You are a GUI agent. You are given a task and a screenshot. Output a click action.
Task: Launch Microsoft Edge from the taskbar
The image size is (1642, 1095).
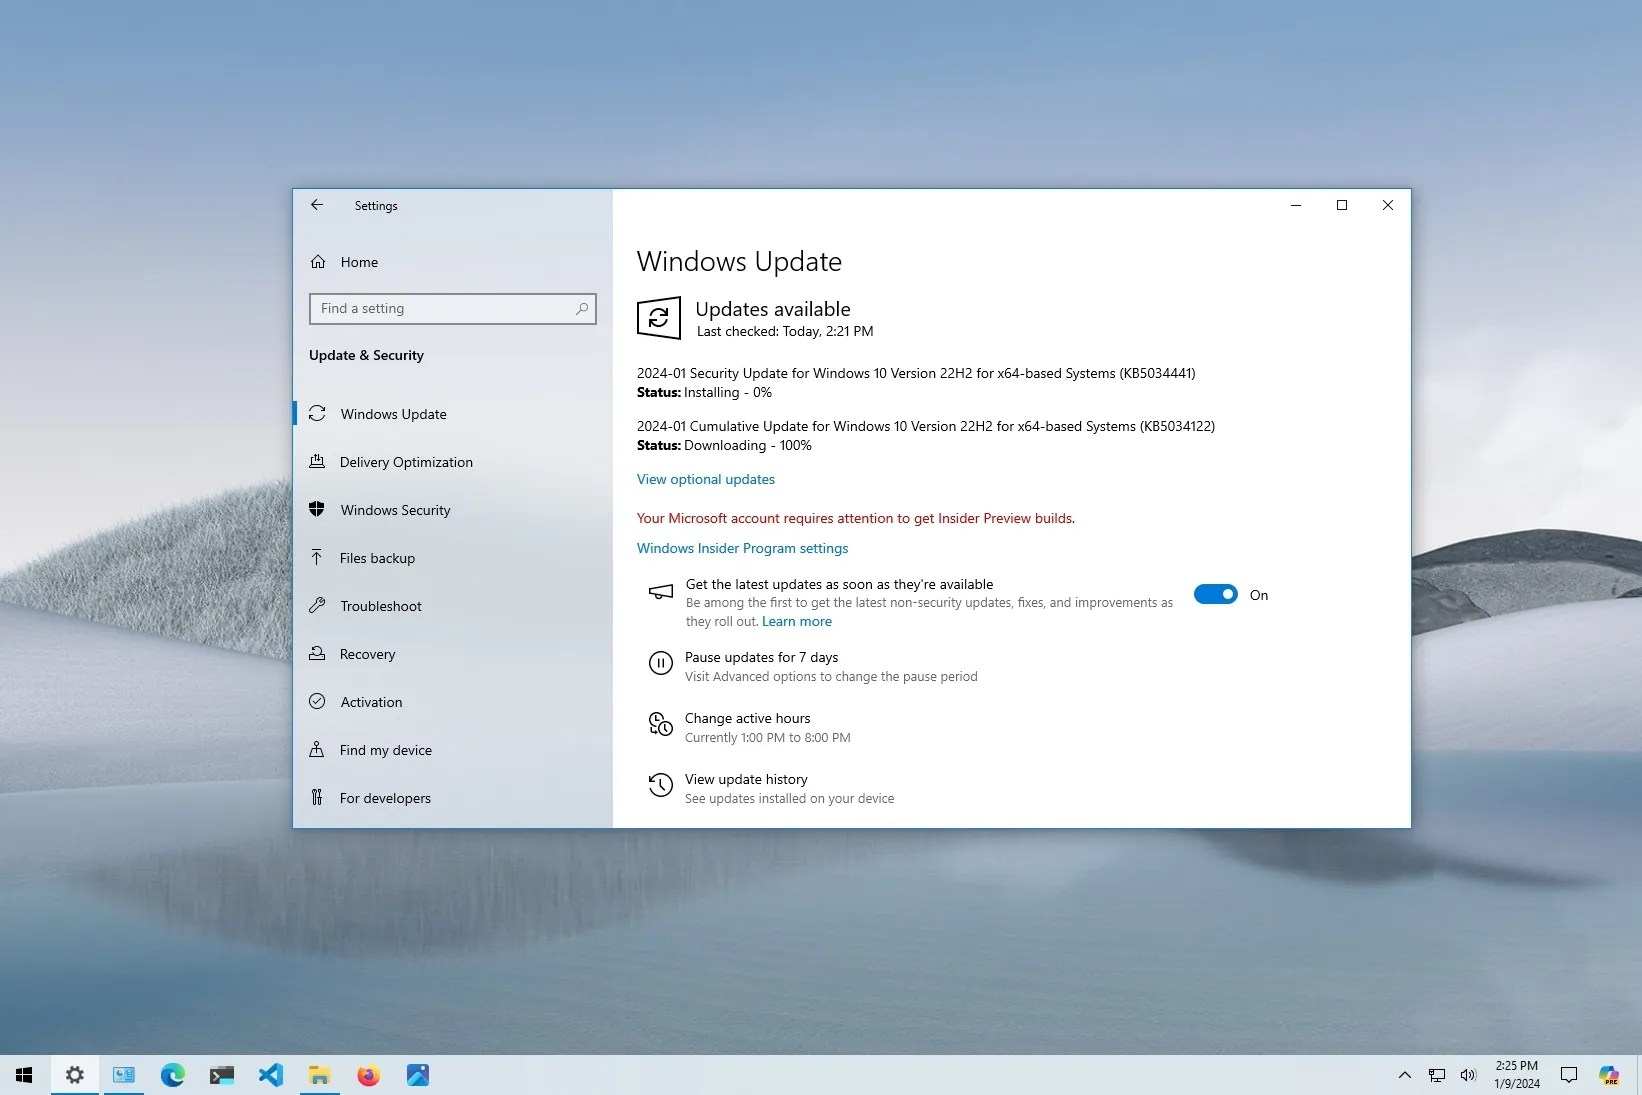(x=173, y=1075)
